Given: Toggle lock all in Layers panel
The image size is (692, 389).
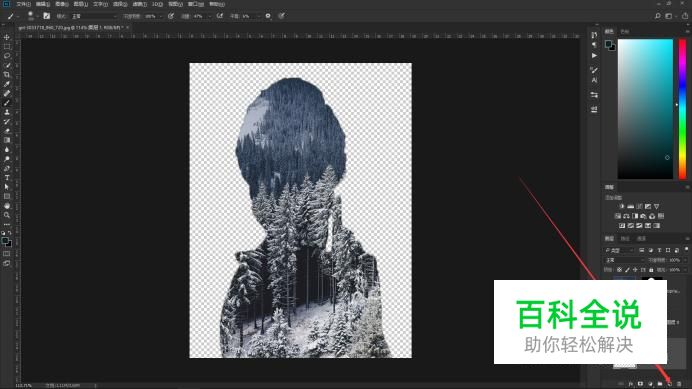Looking at the screenshot, I should [x=651, y=269].
